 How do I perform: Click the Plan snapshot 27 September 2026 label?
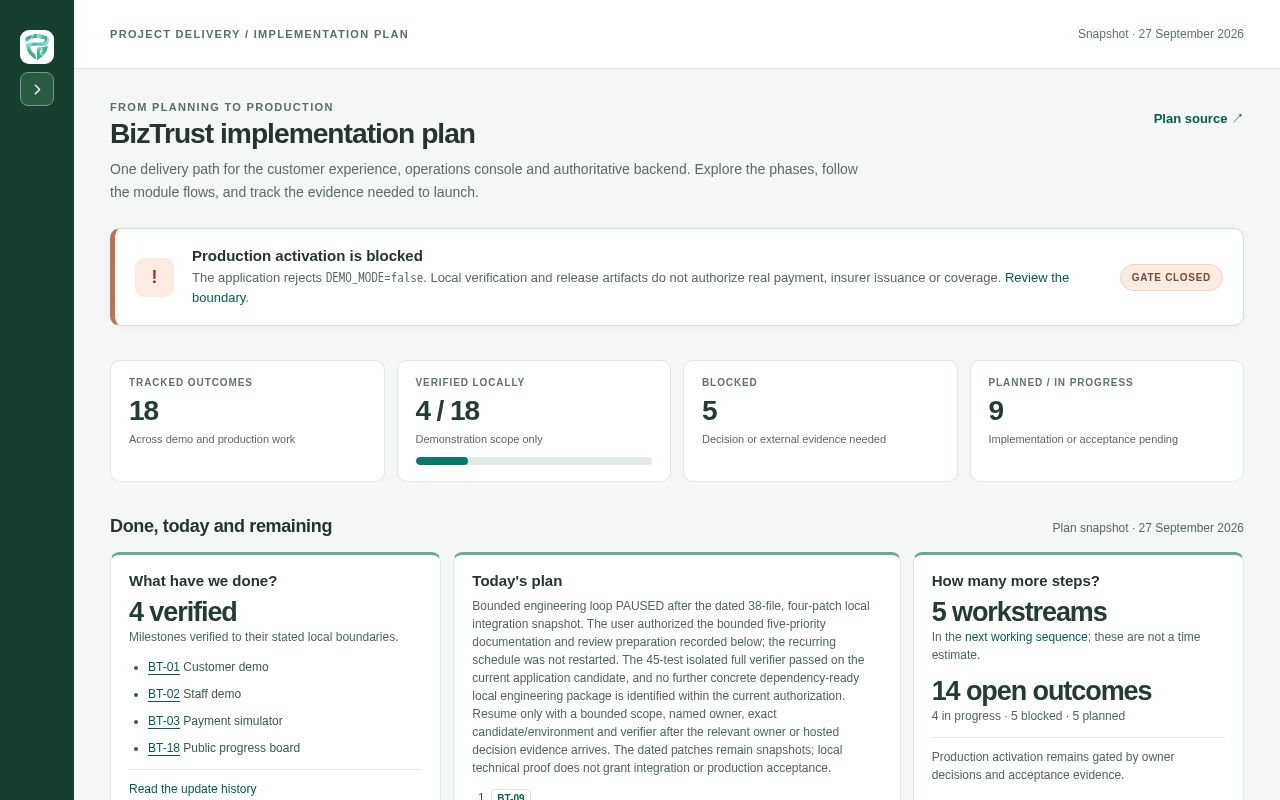[1148, 528]
